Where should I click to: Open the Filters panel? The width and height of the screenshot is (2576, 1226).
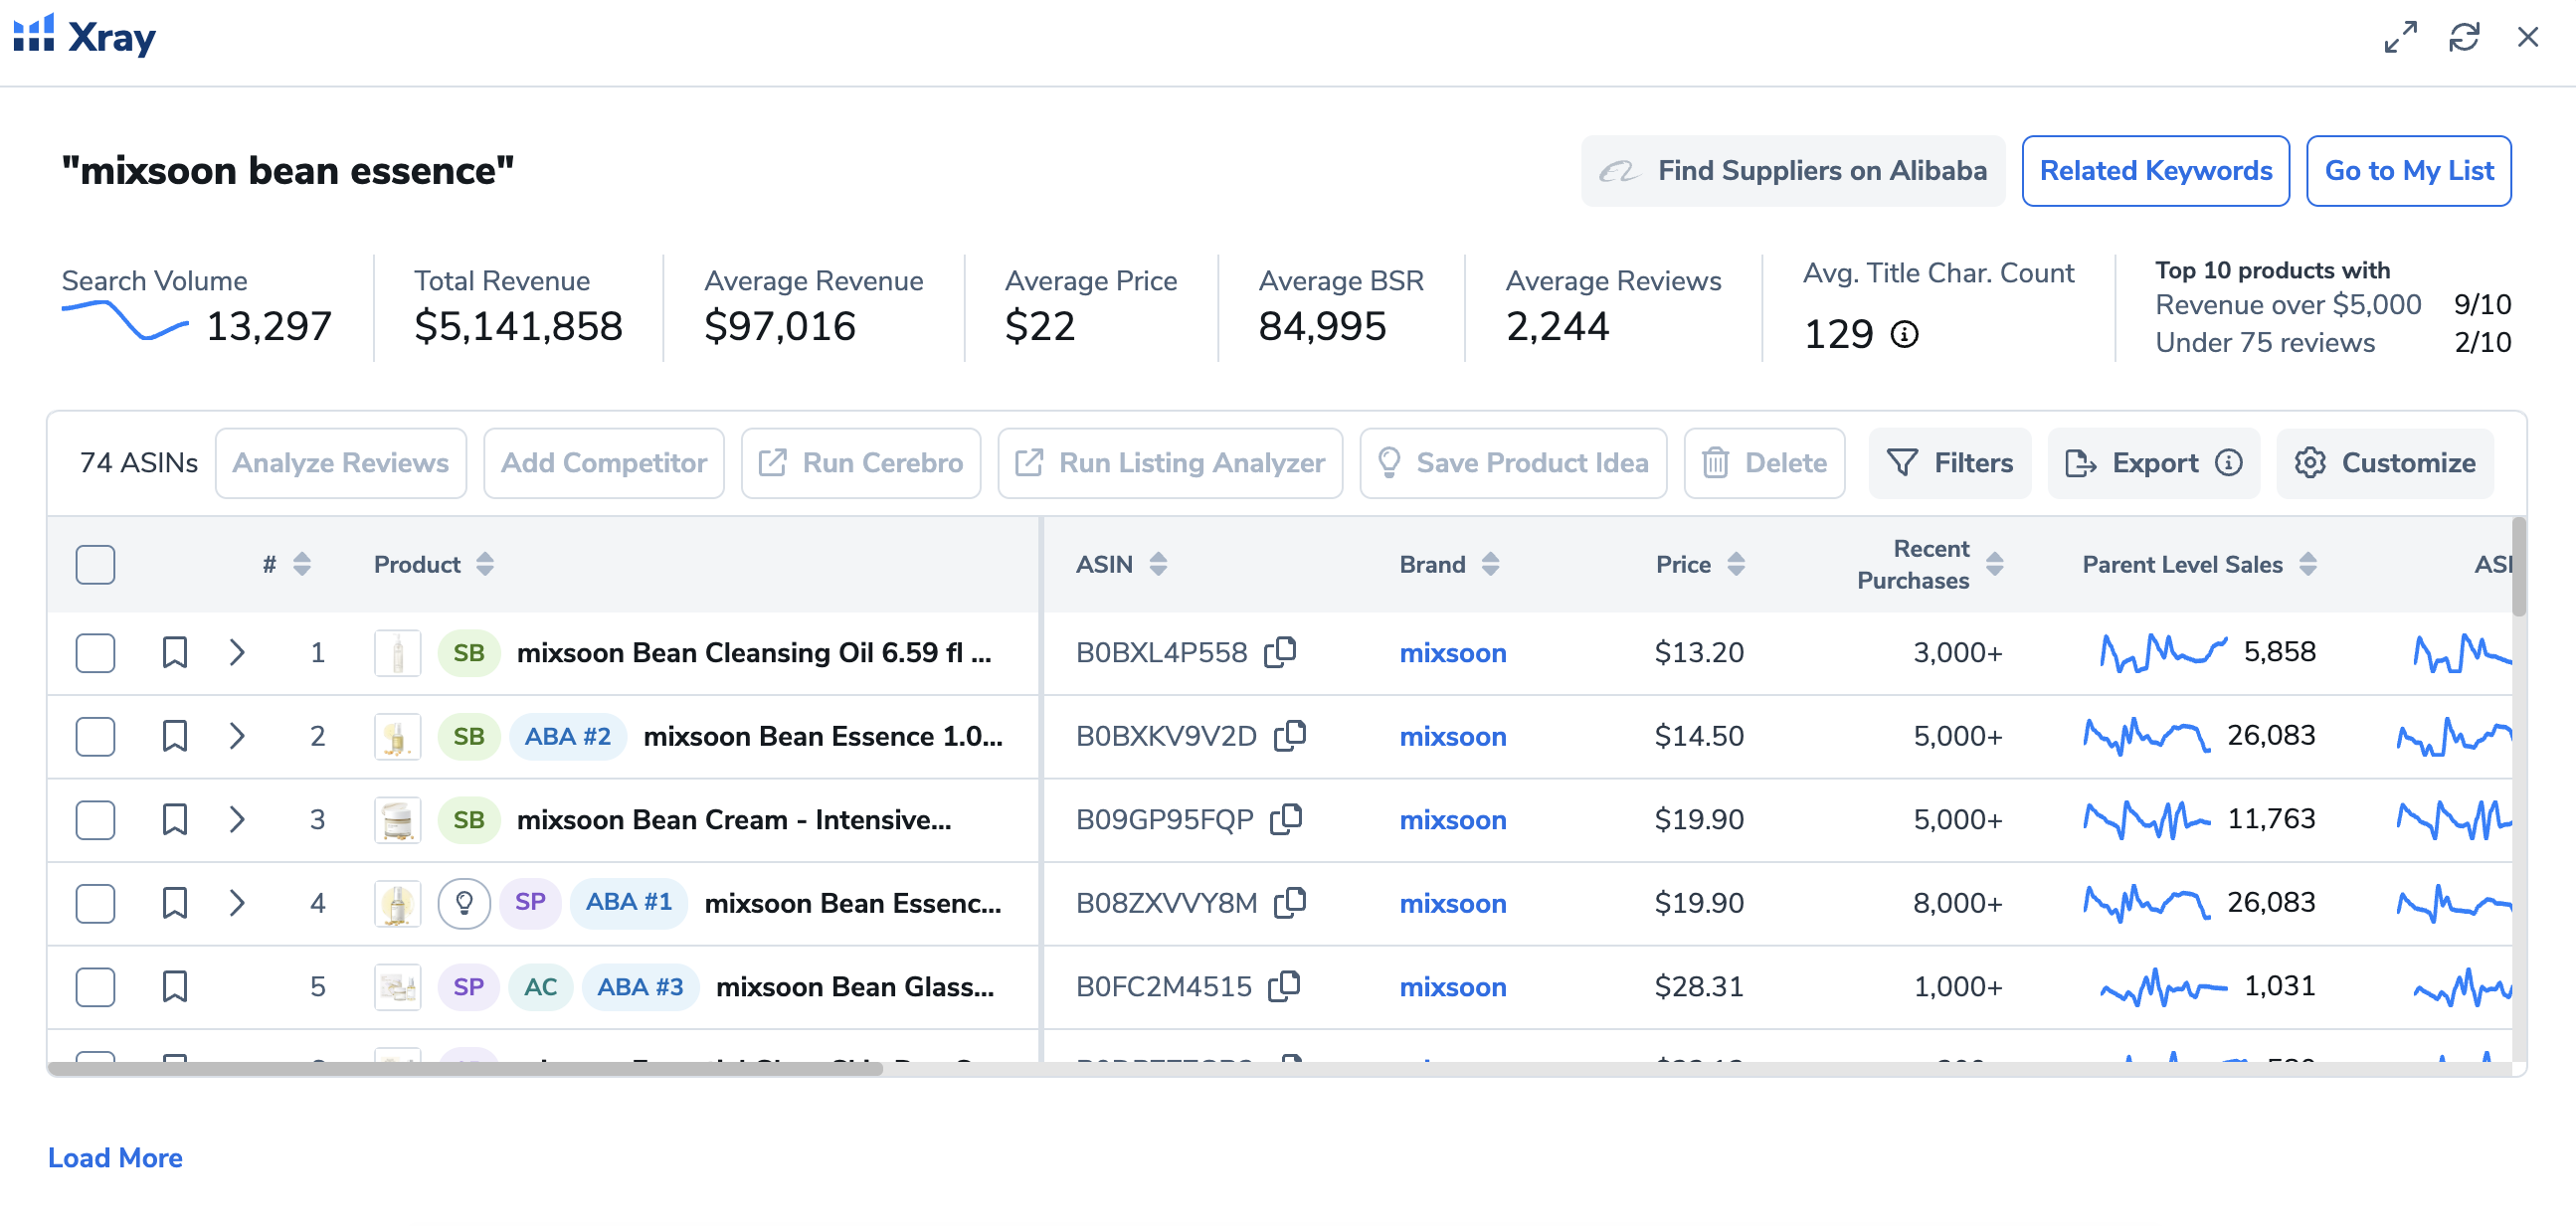click(1949, 462)
